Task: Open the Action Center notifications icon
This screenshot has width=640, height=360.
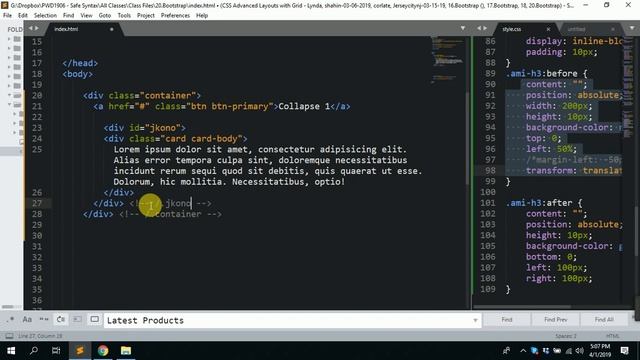Action: 624,351
